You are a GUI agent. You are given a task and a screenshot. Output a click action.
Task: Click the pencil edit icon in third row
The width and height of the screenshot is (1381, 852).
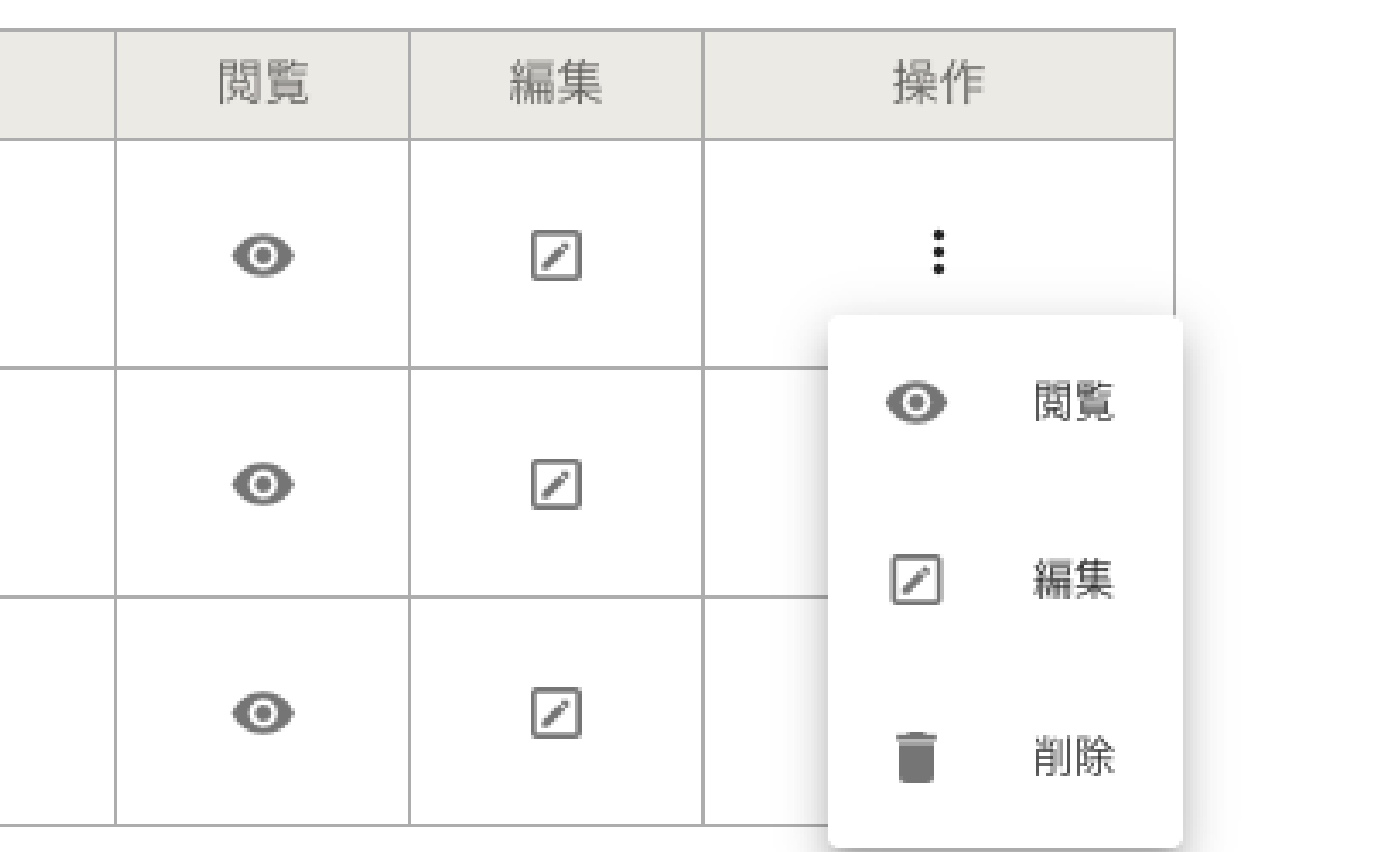click(x=556, y=712)
